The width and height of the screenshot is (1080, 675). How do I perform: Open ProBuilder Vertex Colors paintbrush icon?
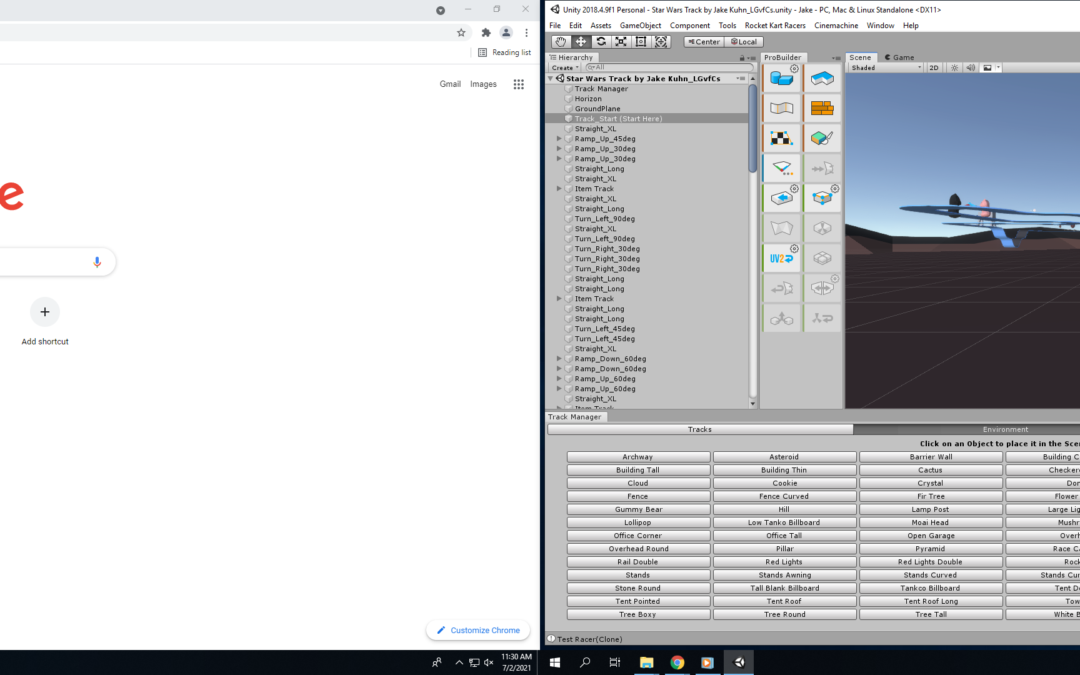click(x=822, y=138)
